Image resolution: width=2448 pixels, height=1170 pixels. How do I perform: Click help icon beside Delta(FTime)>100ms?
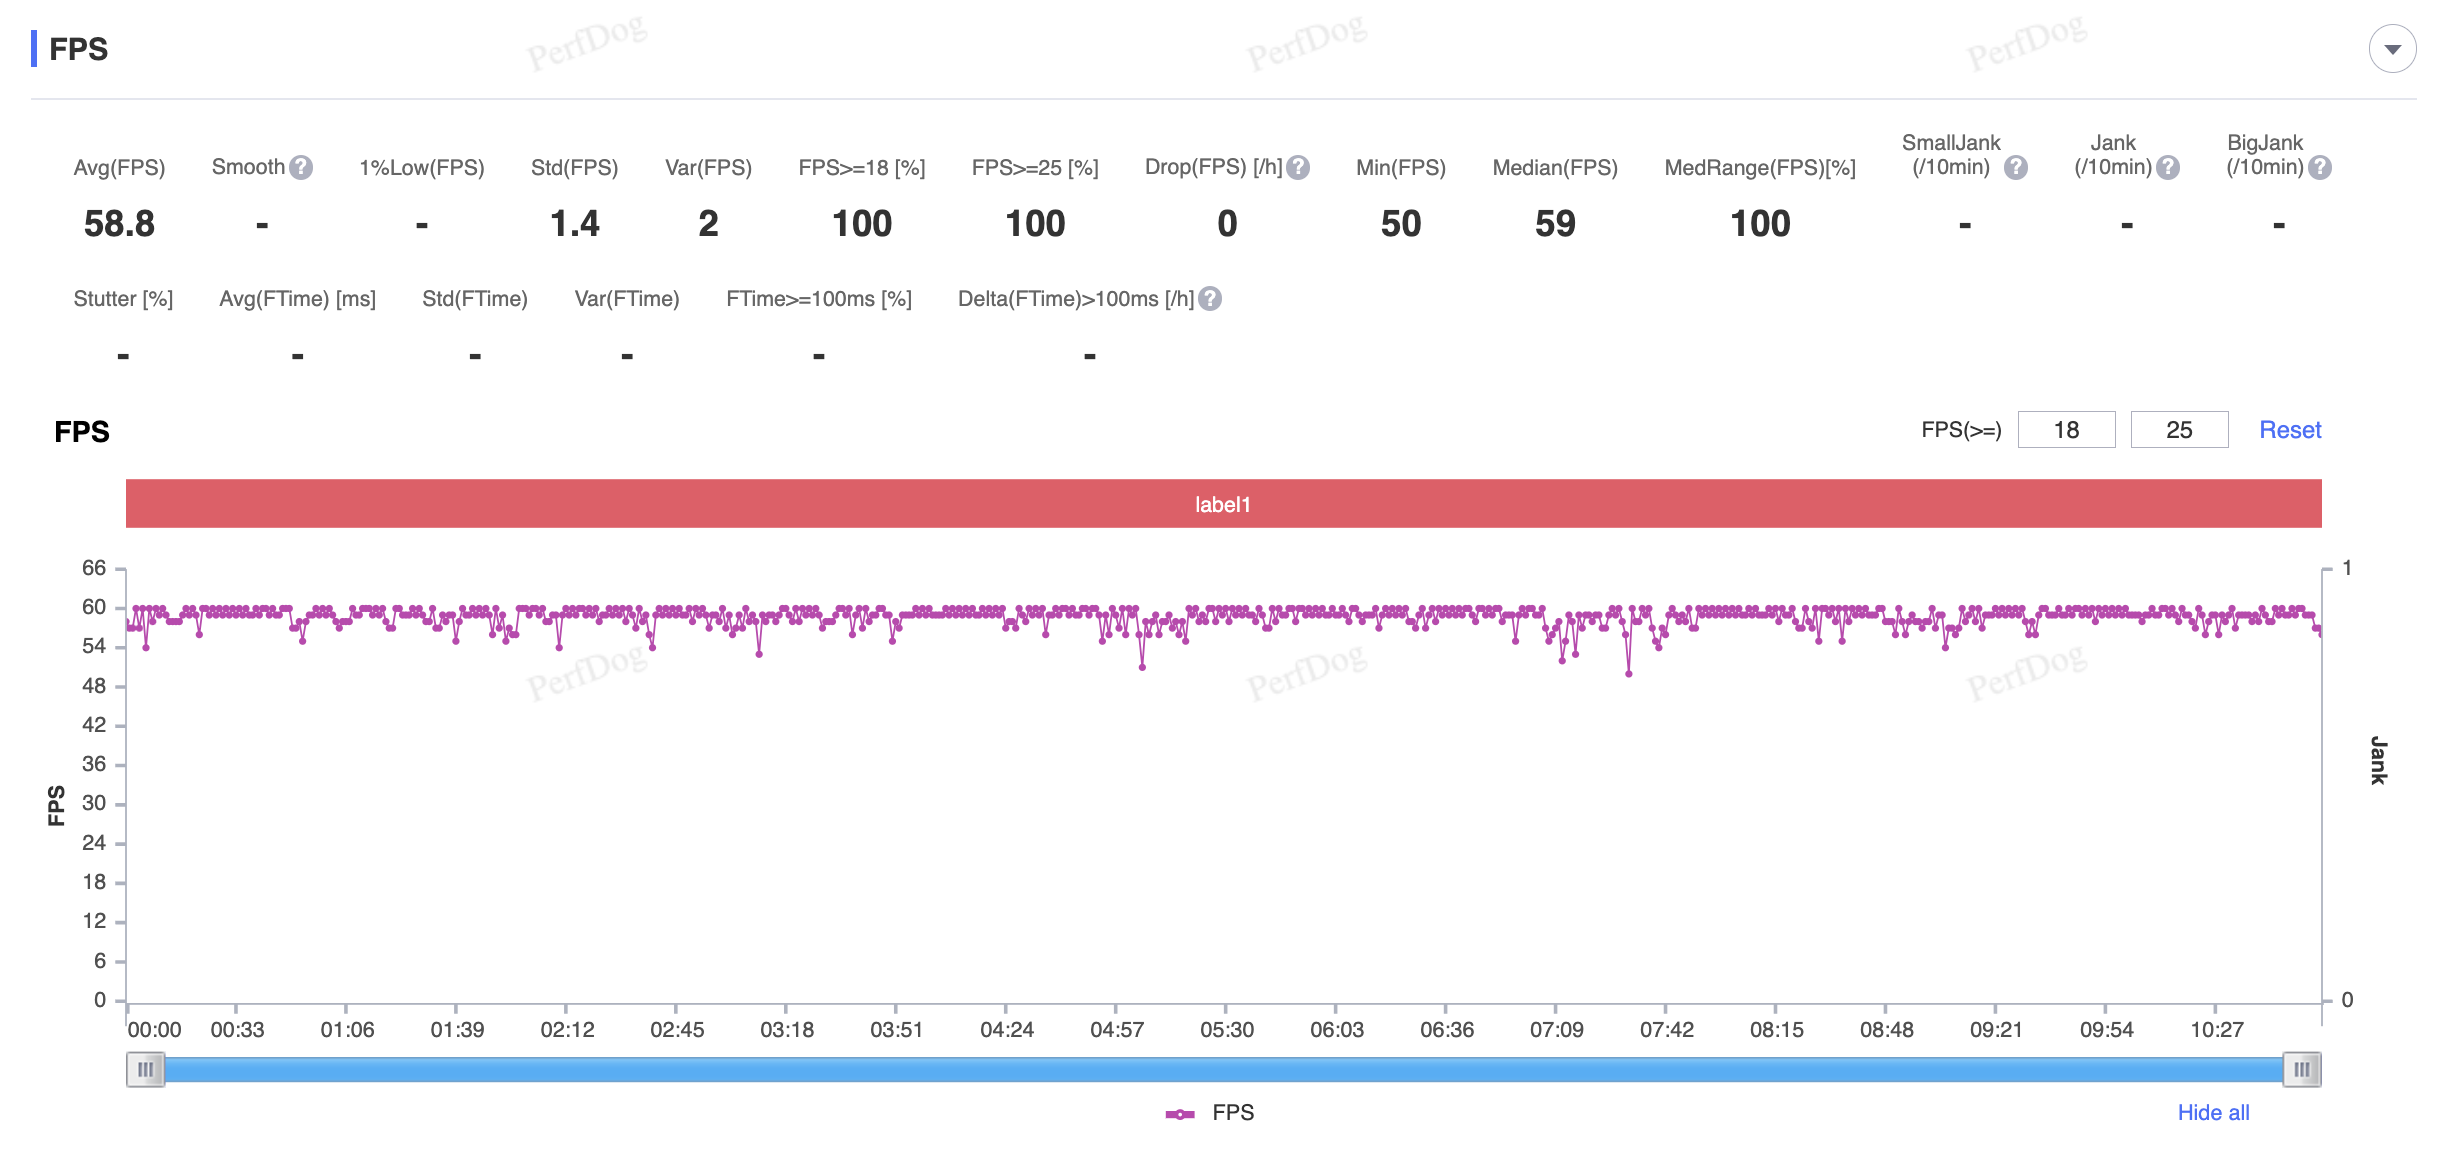coord(1210,299)
